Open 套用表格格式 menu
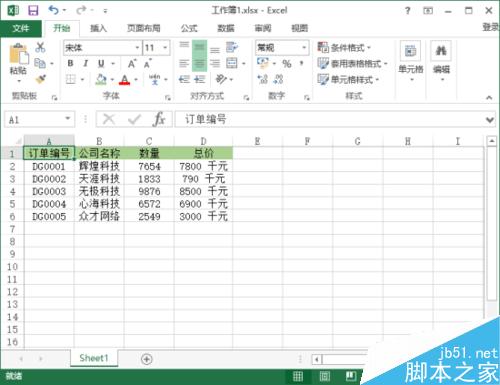Viewport: 500px width, 385px height. 352,63
